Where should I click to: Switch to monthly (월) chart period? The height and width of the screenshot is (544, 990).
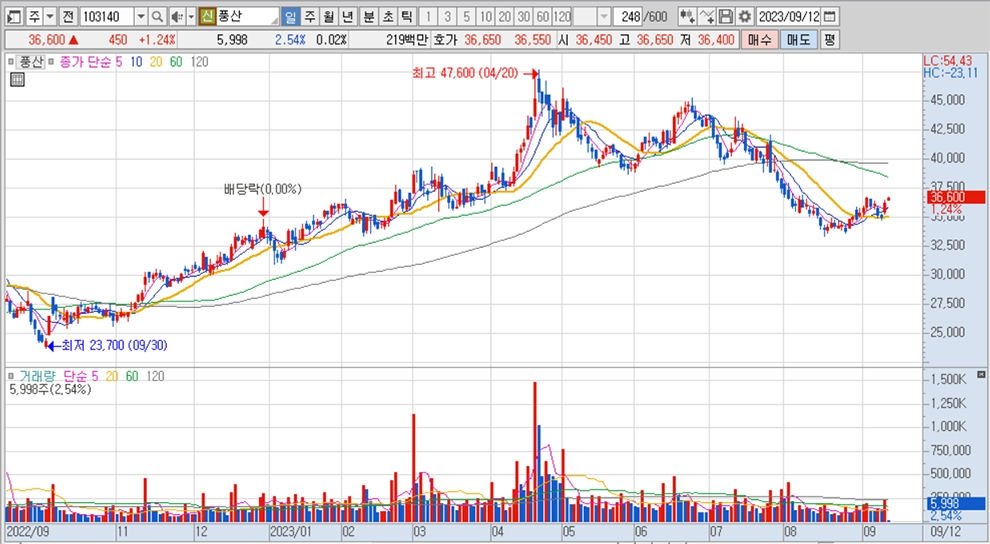pyautogui.click(x=327, y=17)
